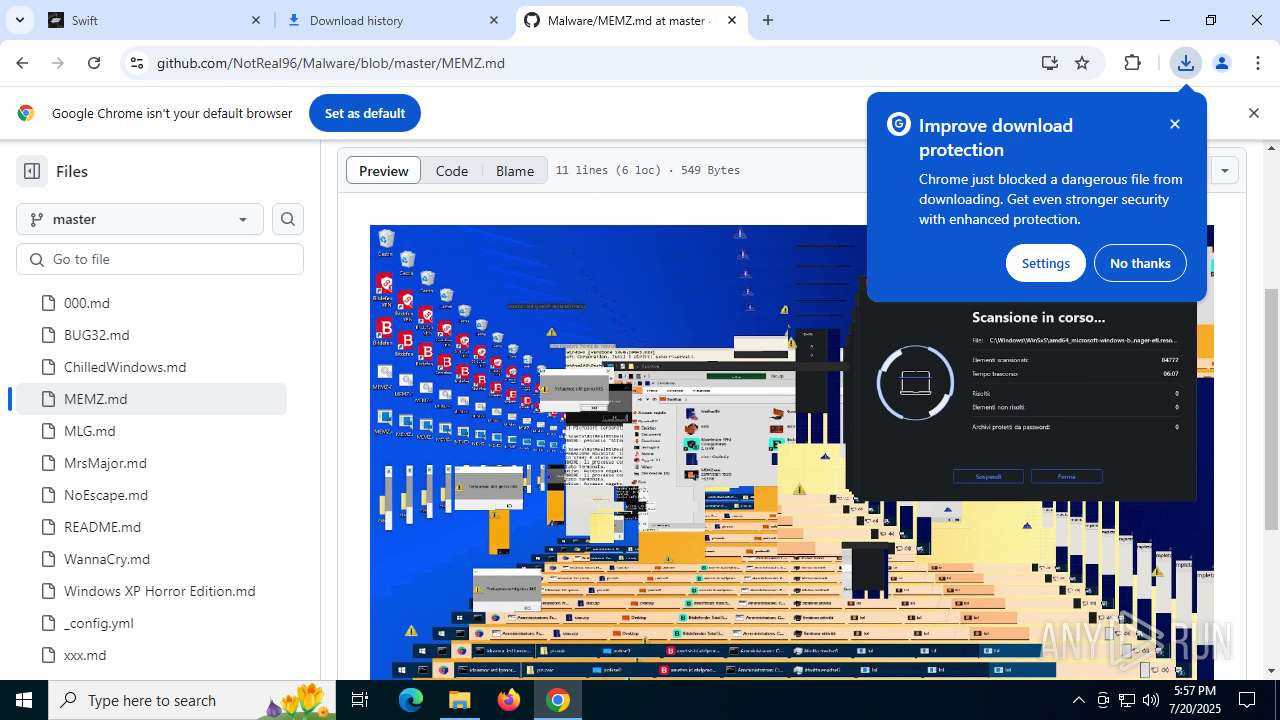Viewport: 1280px width, 720px height.
Task: Click the taskbar search box
Action: (x=193, y=700)
